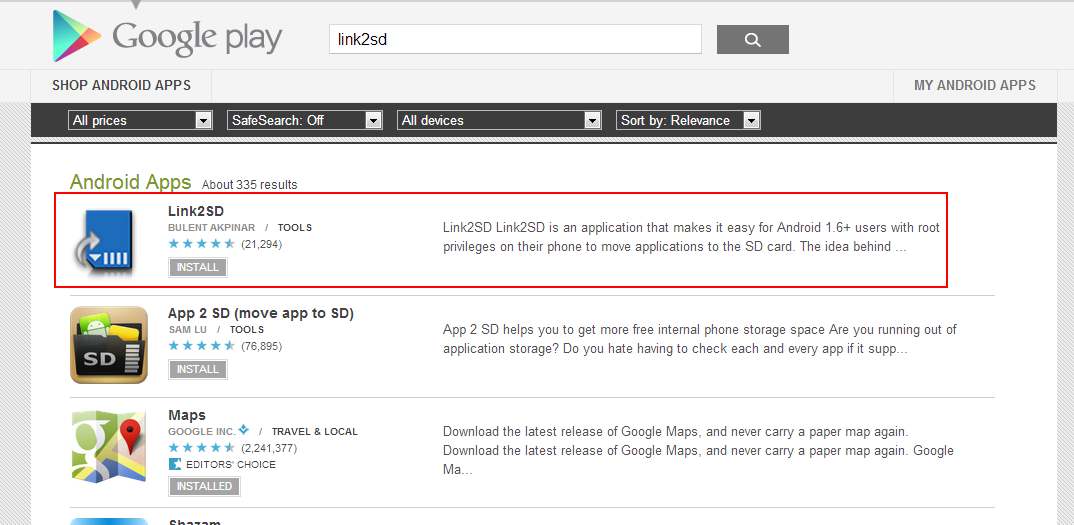Open developer Sam Lu's page
Screen dimensions: 1074x525
point(188,330)
